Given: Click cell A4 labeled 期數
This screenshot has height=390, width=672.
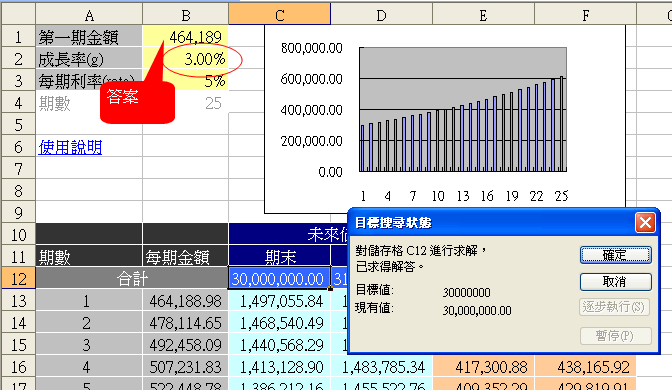Looking at the screenshot, I should coord(89,103).
